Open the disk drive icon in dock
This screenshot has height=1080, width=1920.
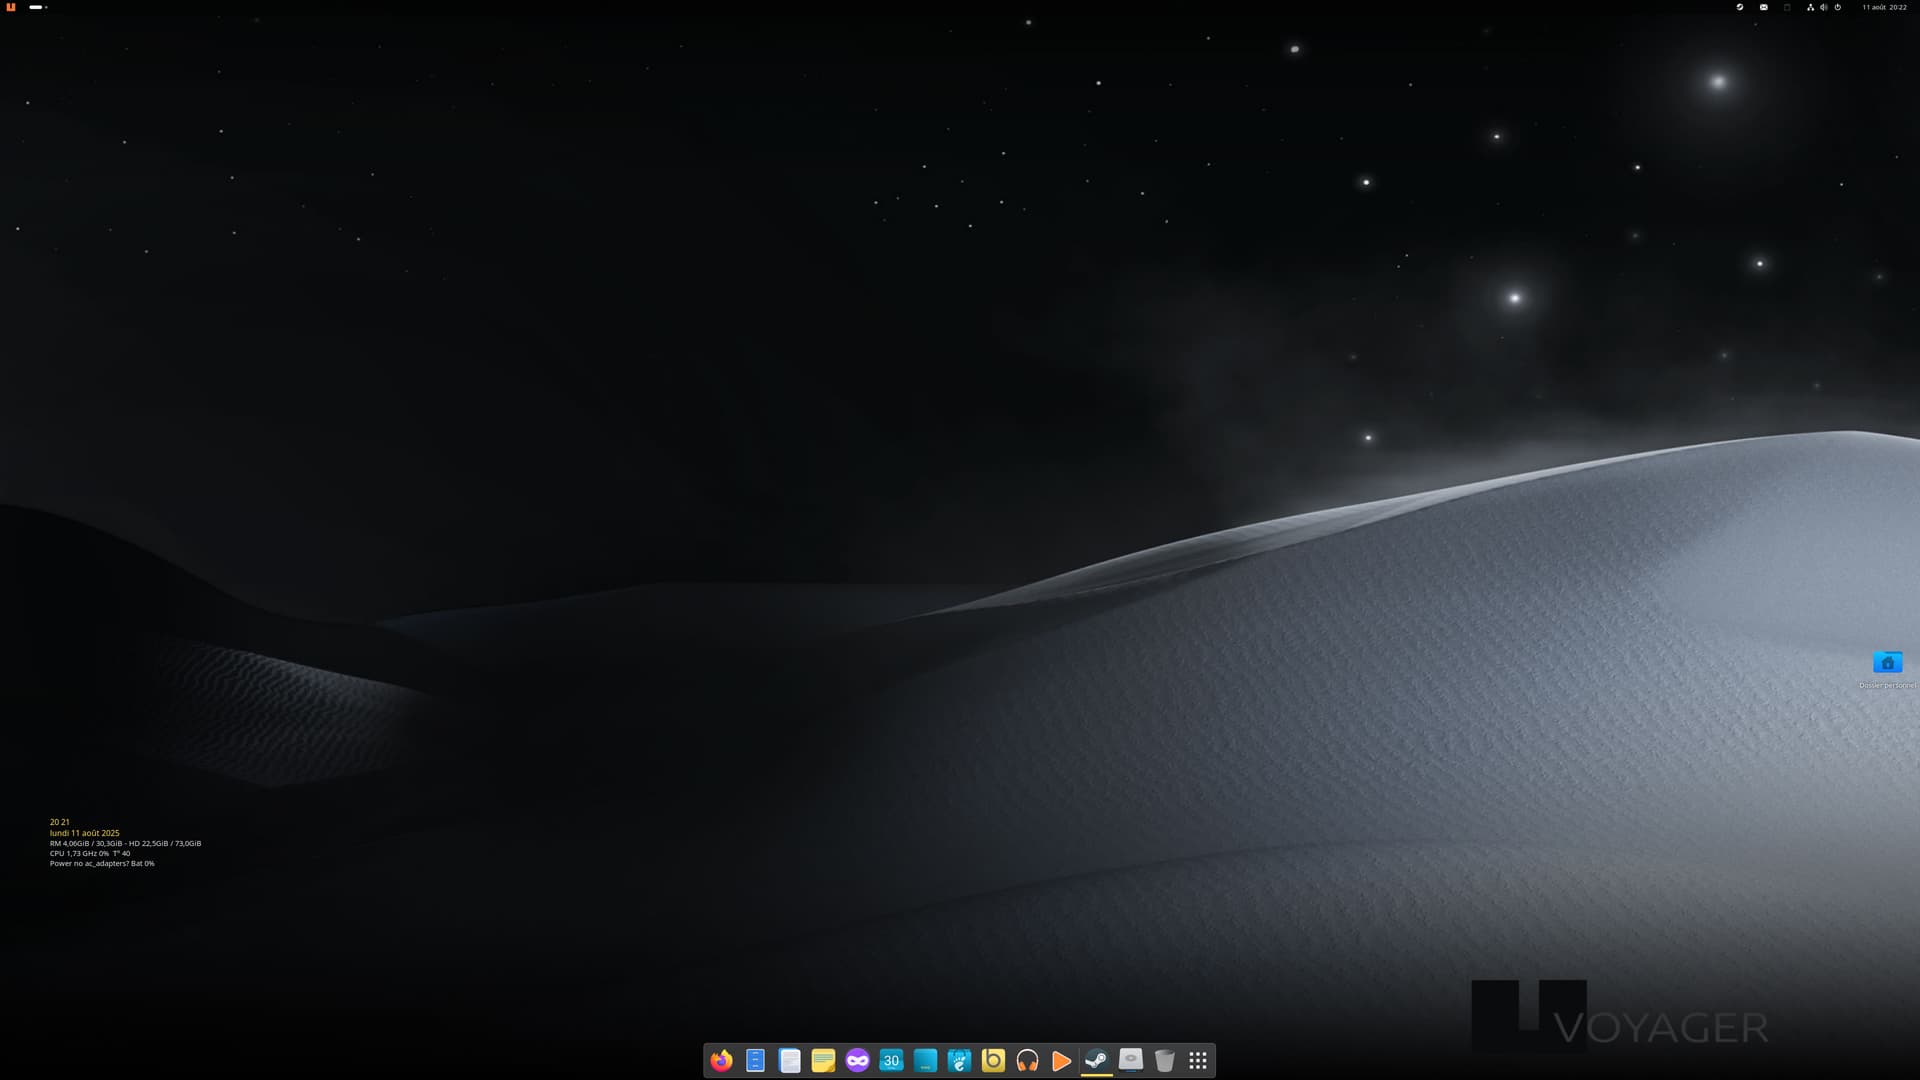(x=1130, y=1060)
